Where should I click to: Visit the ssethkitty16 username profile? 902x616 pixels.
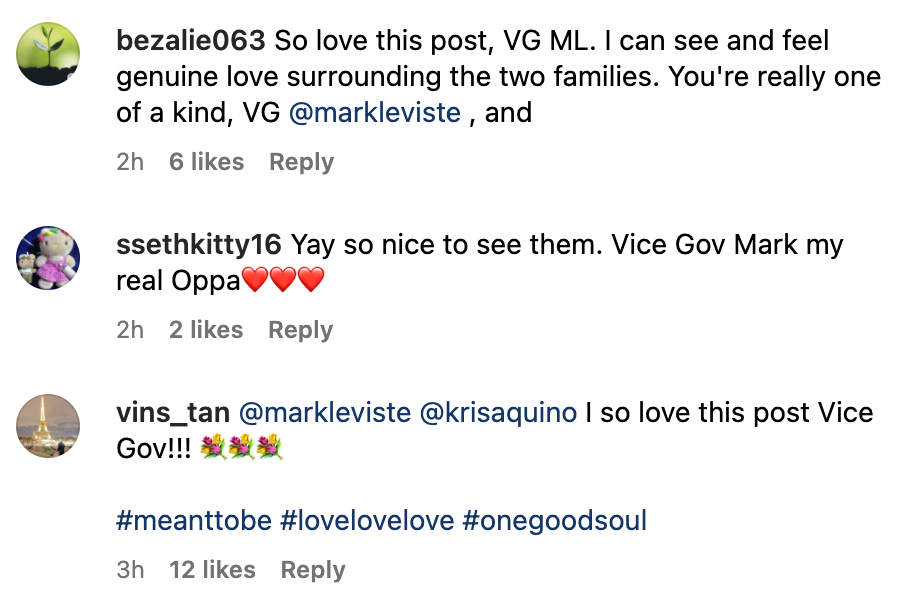[200, 244]
